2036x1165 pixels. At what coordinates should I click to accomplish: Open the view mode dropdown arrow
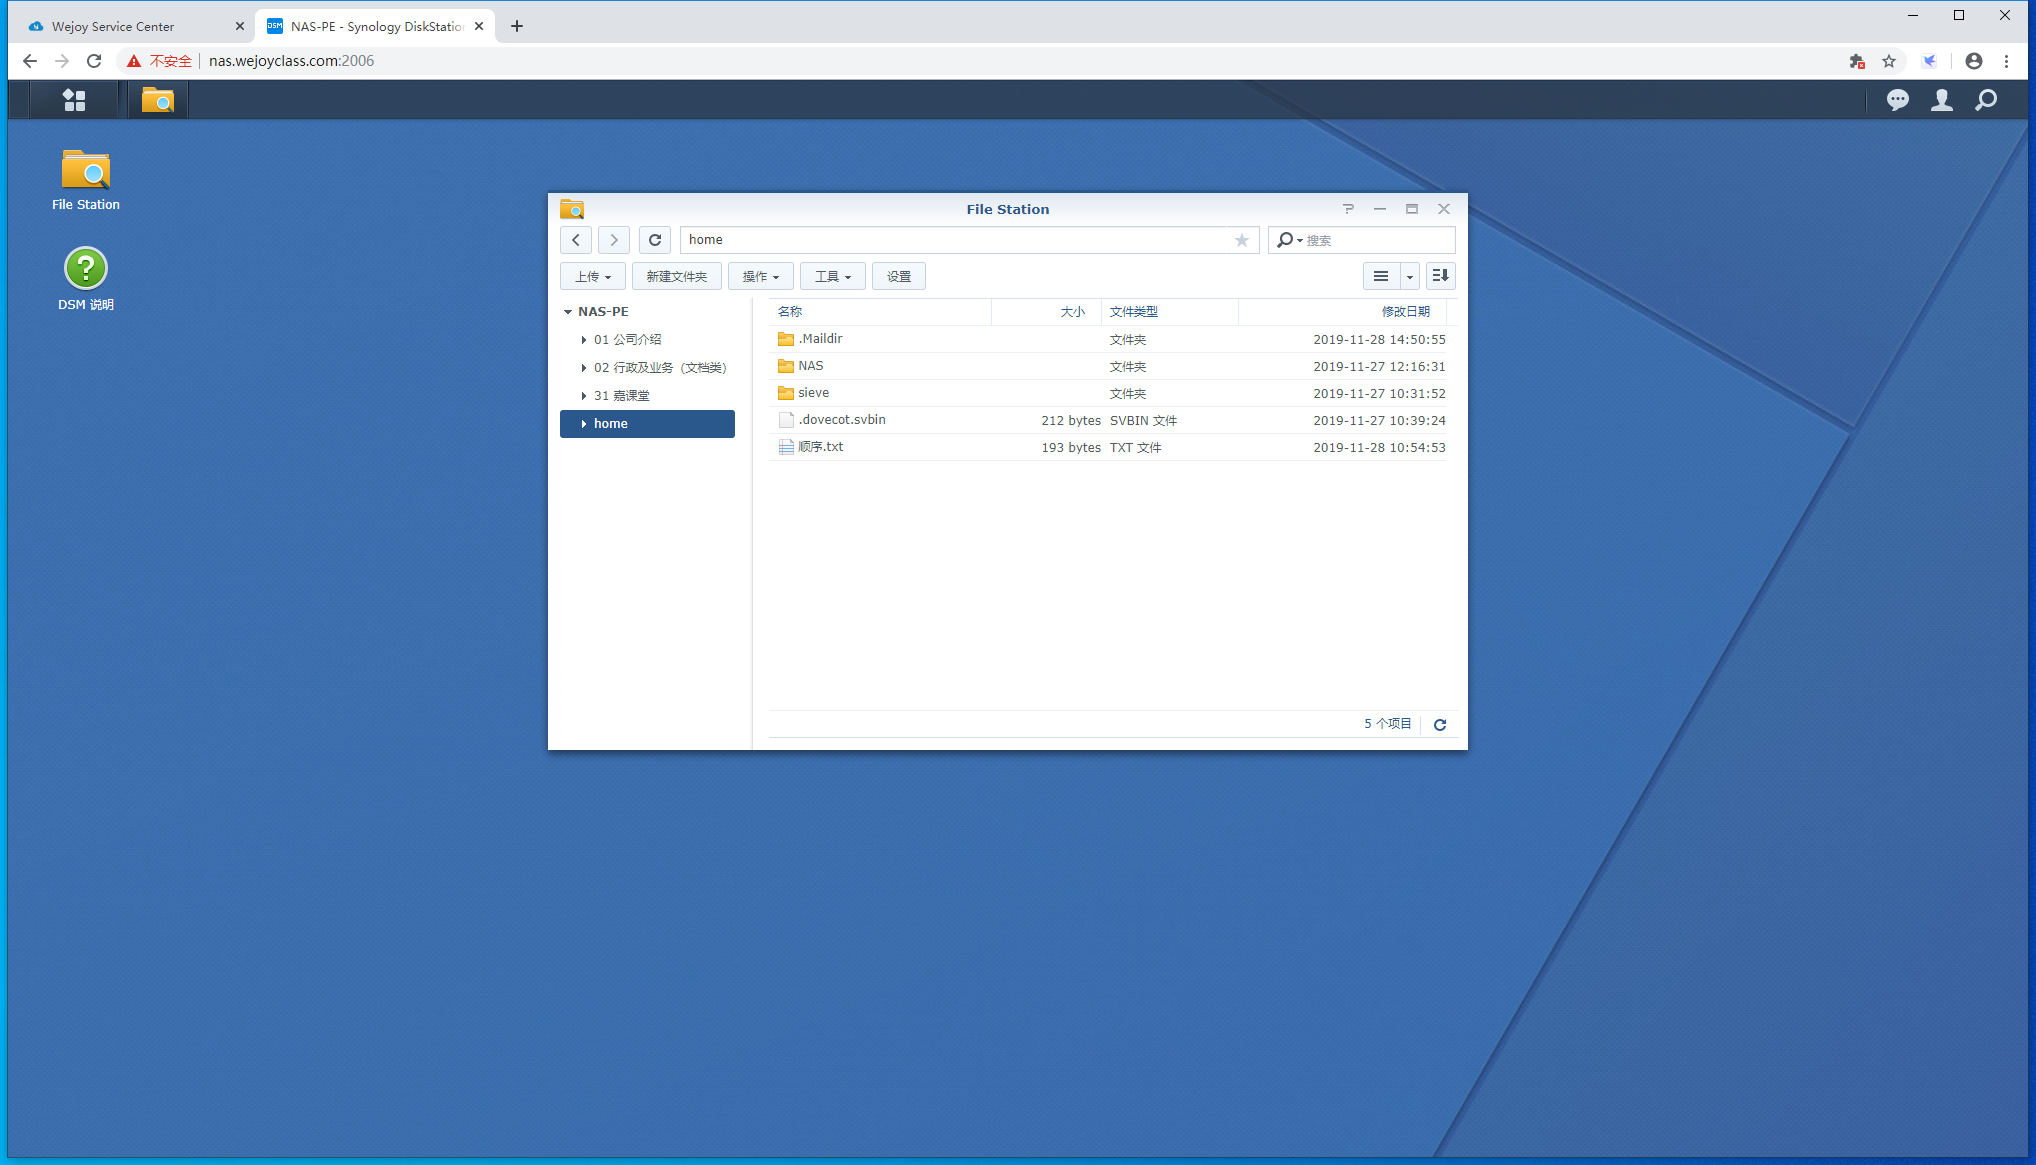(1409, 277)
